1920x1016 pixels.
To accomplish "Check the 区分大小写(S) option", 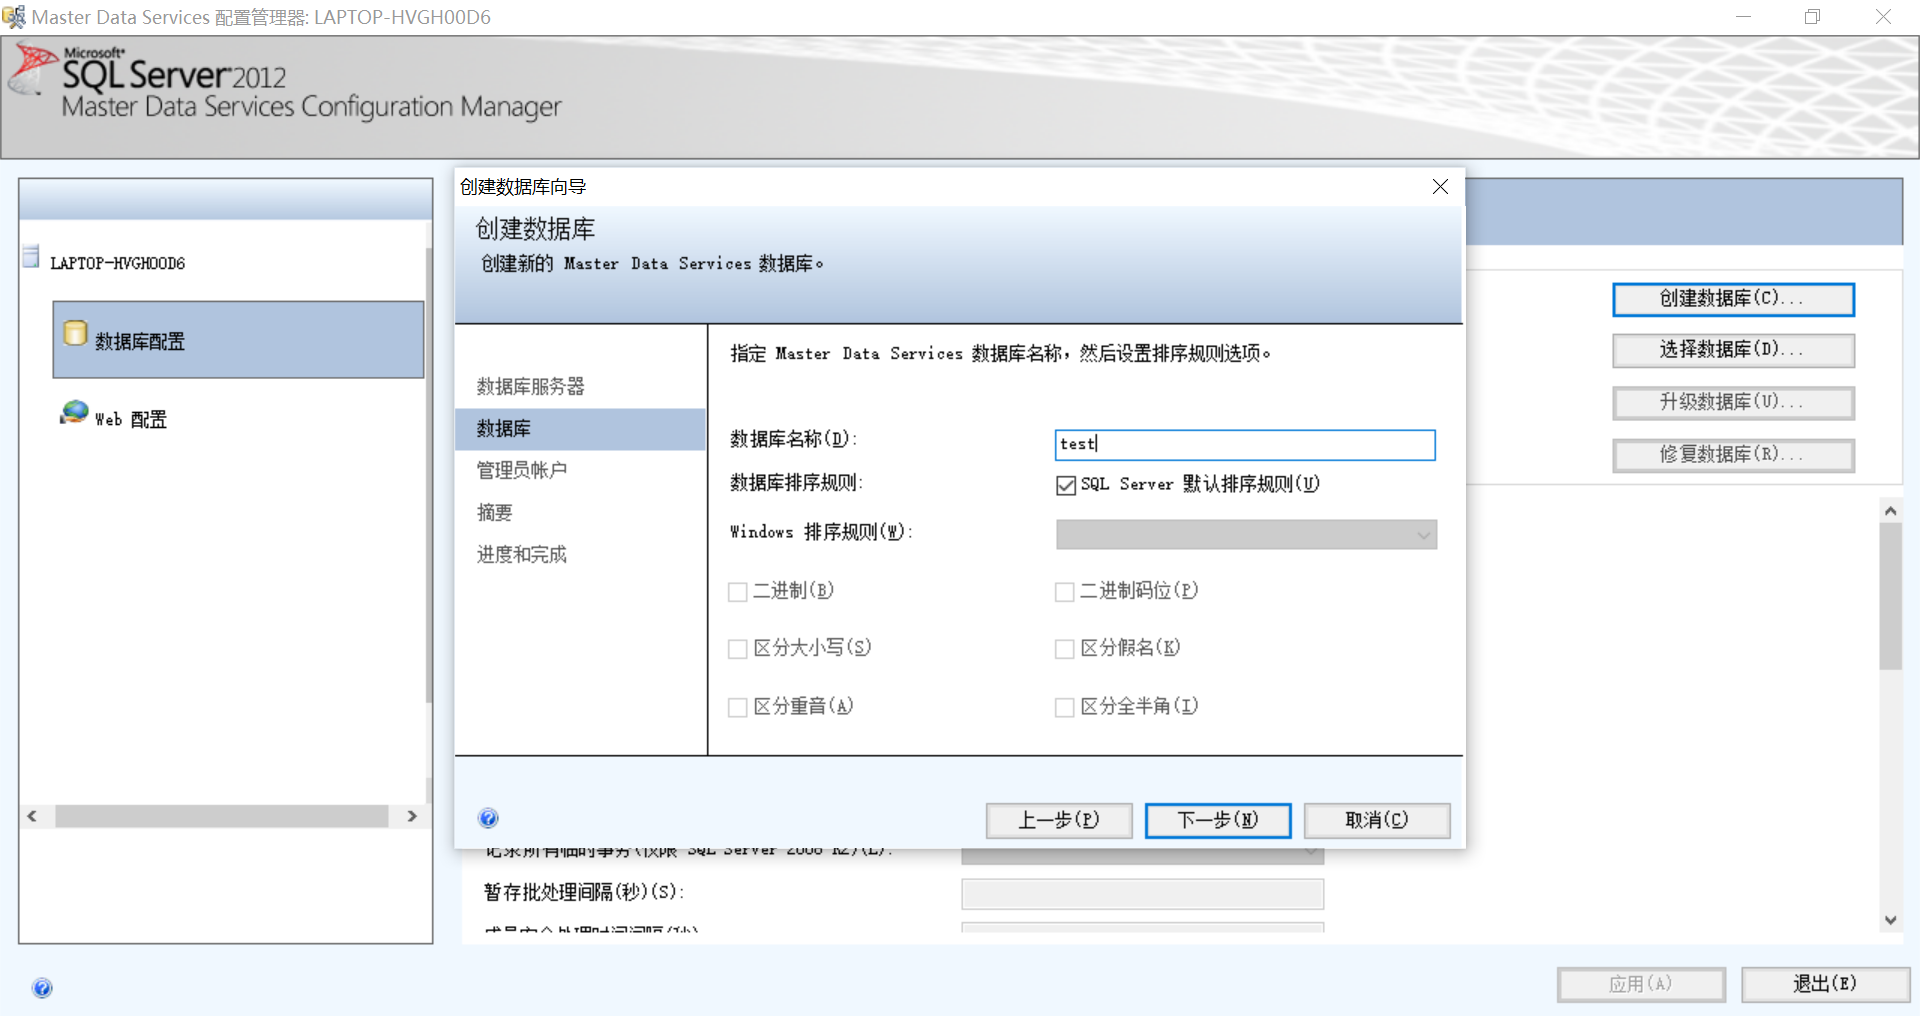I will tap(738, 648).
